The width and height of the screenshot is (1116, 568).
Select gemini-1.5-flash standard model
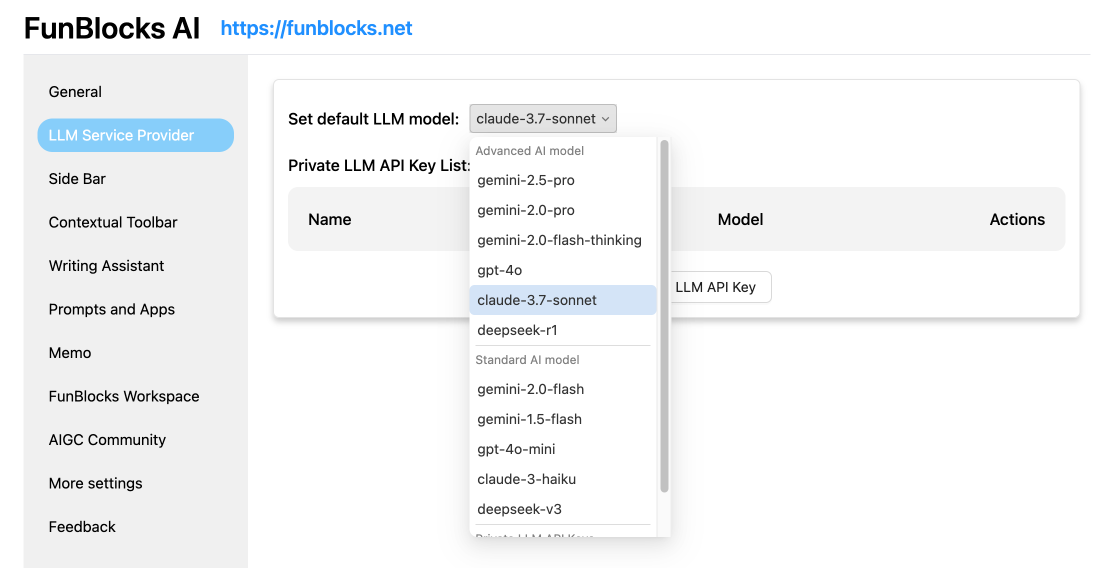click(563, 419)
